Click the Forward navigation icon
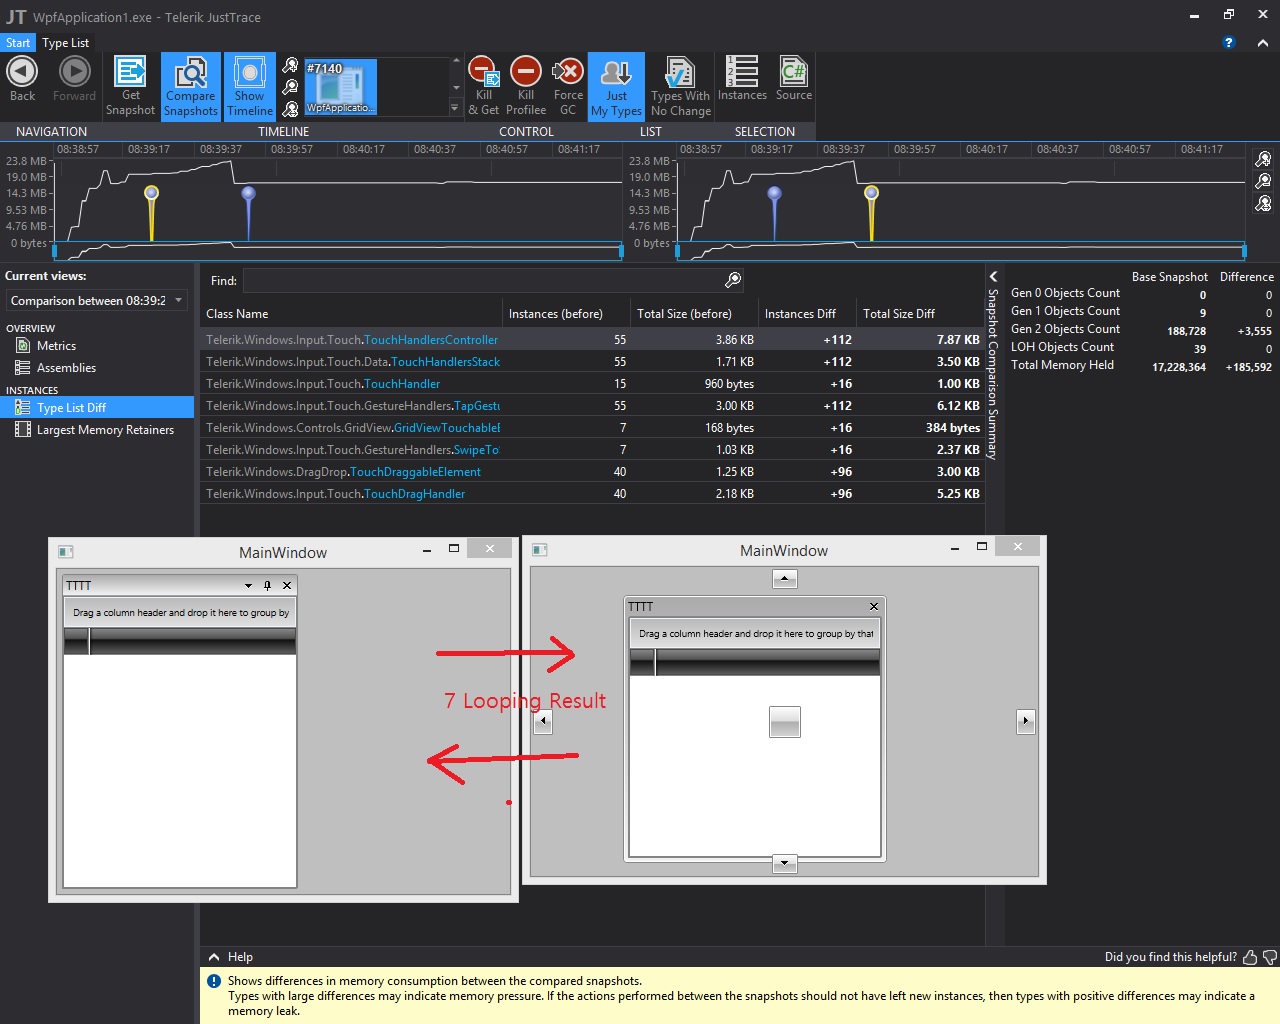 (x=74, y=79)
